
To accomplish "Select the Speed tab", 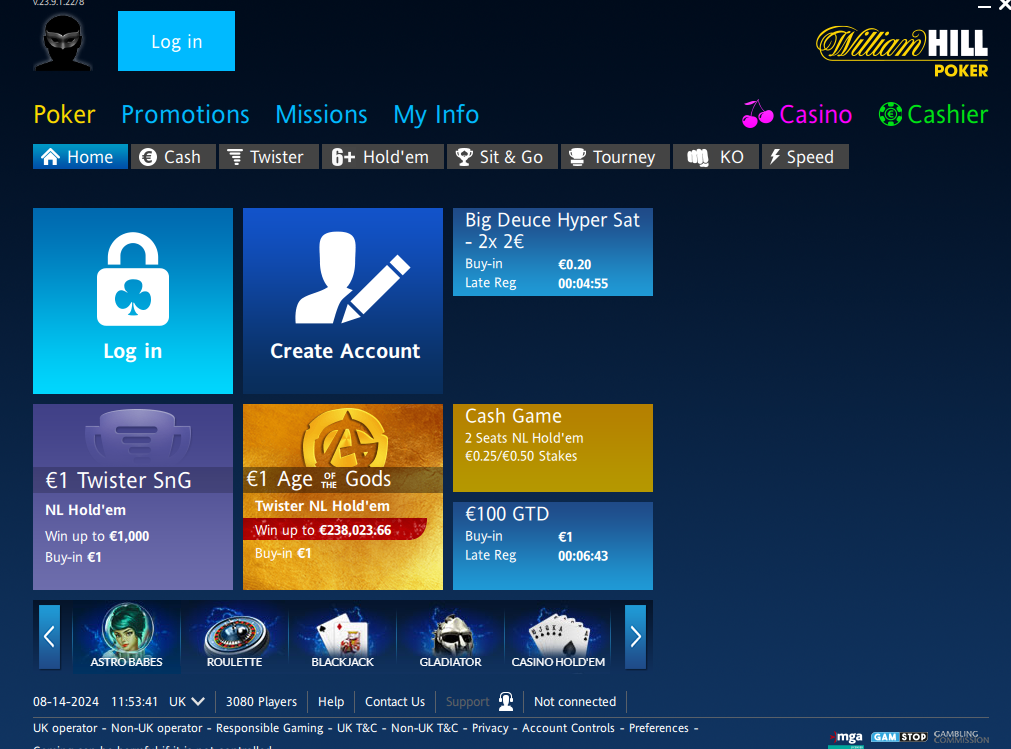I will (x=805, y=157).
